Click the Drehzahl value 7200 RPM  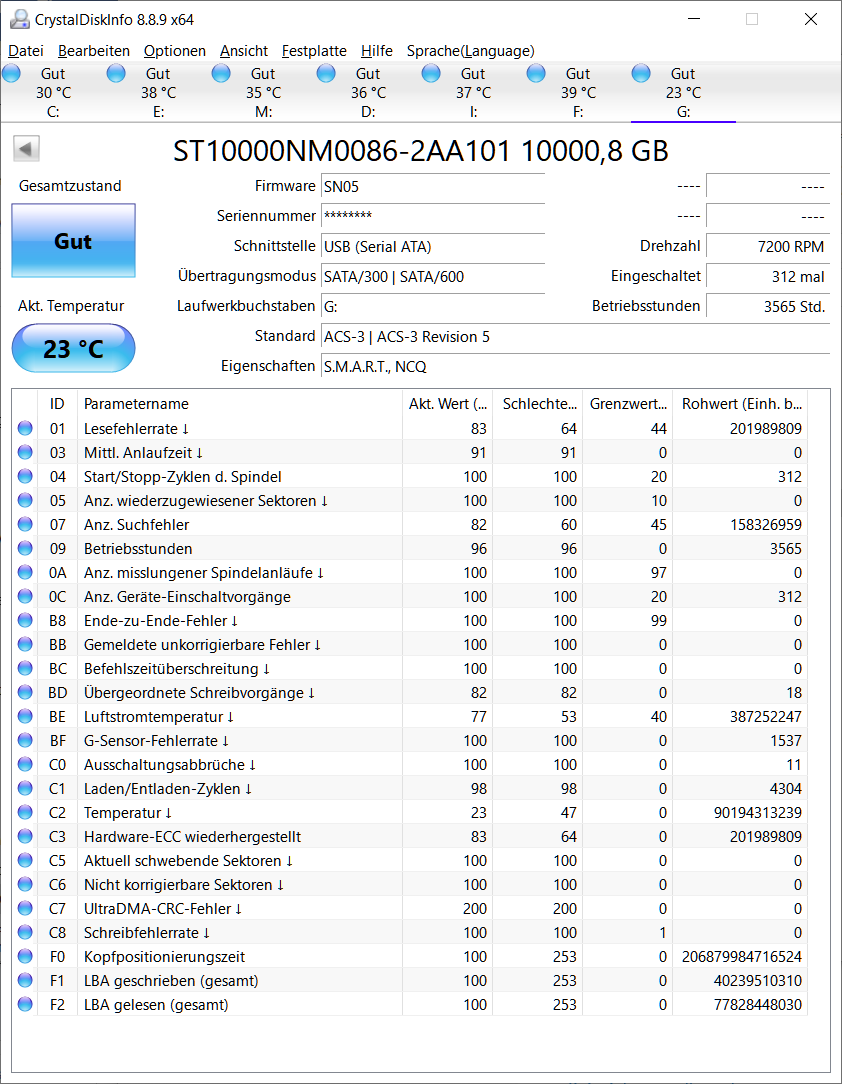[768, 247]
